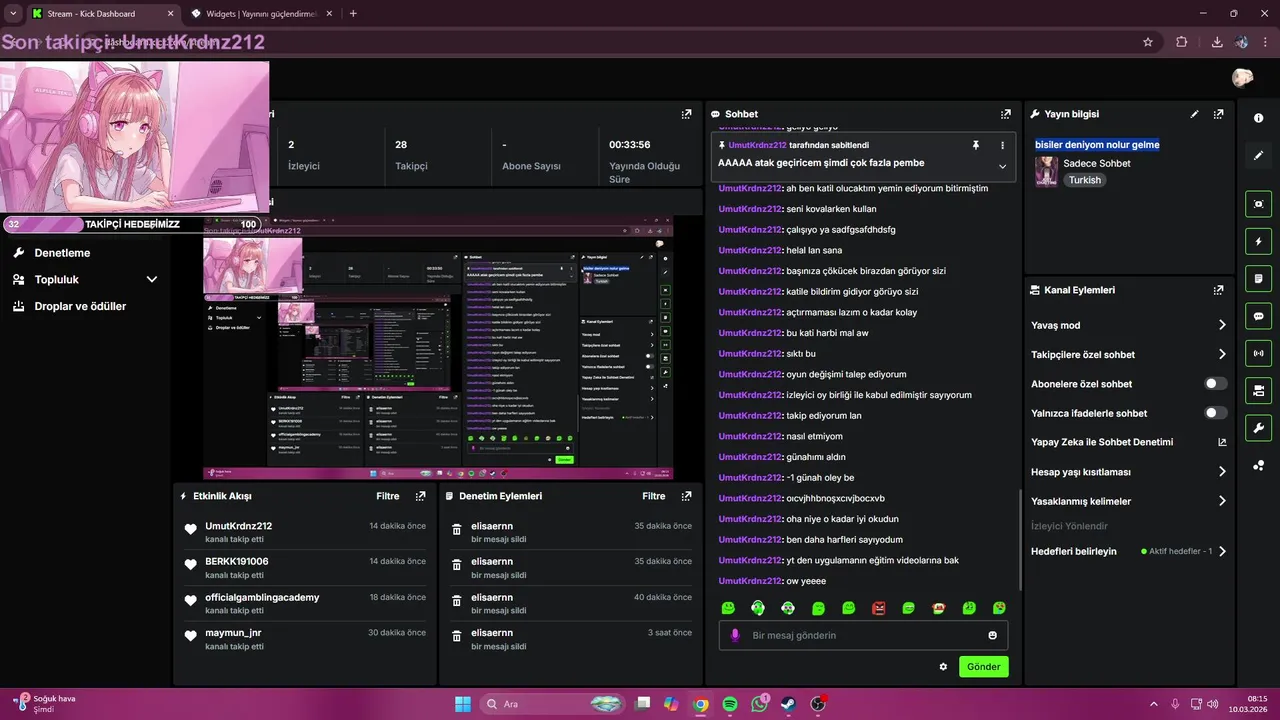
Task: Pop out the Etkinlik Akışı panel
Action: click(x=420, y=496)
